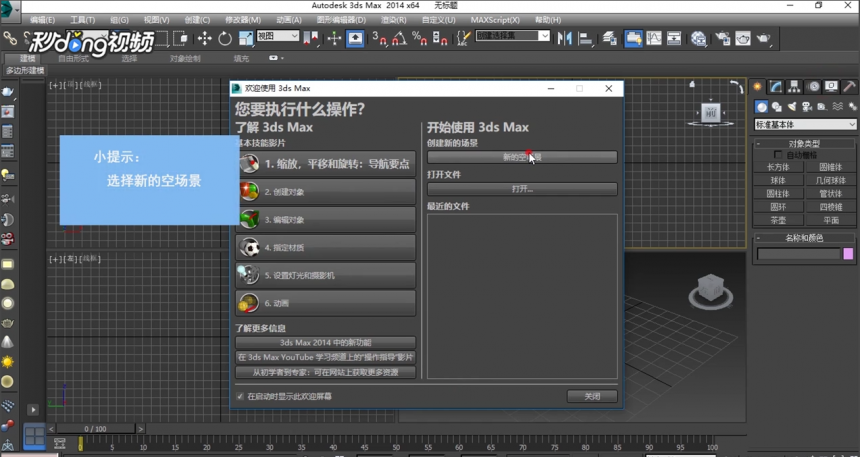Open the 标准基本体 dropdown
Viewport: 860px width, 457px height.
805,125
